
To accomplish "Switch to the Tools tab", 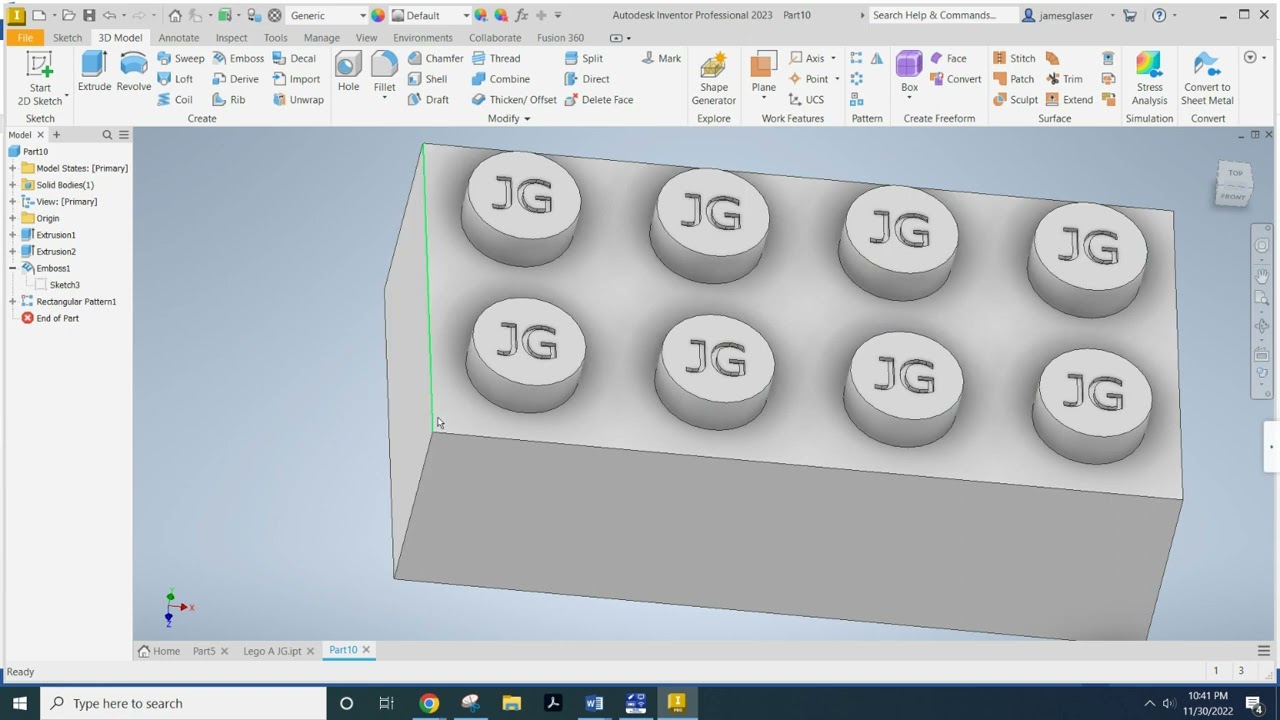I will pyautogui.click(x=276, y=38).
